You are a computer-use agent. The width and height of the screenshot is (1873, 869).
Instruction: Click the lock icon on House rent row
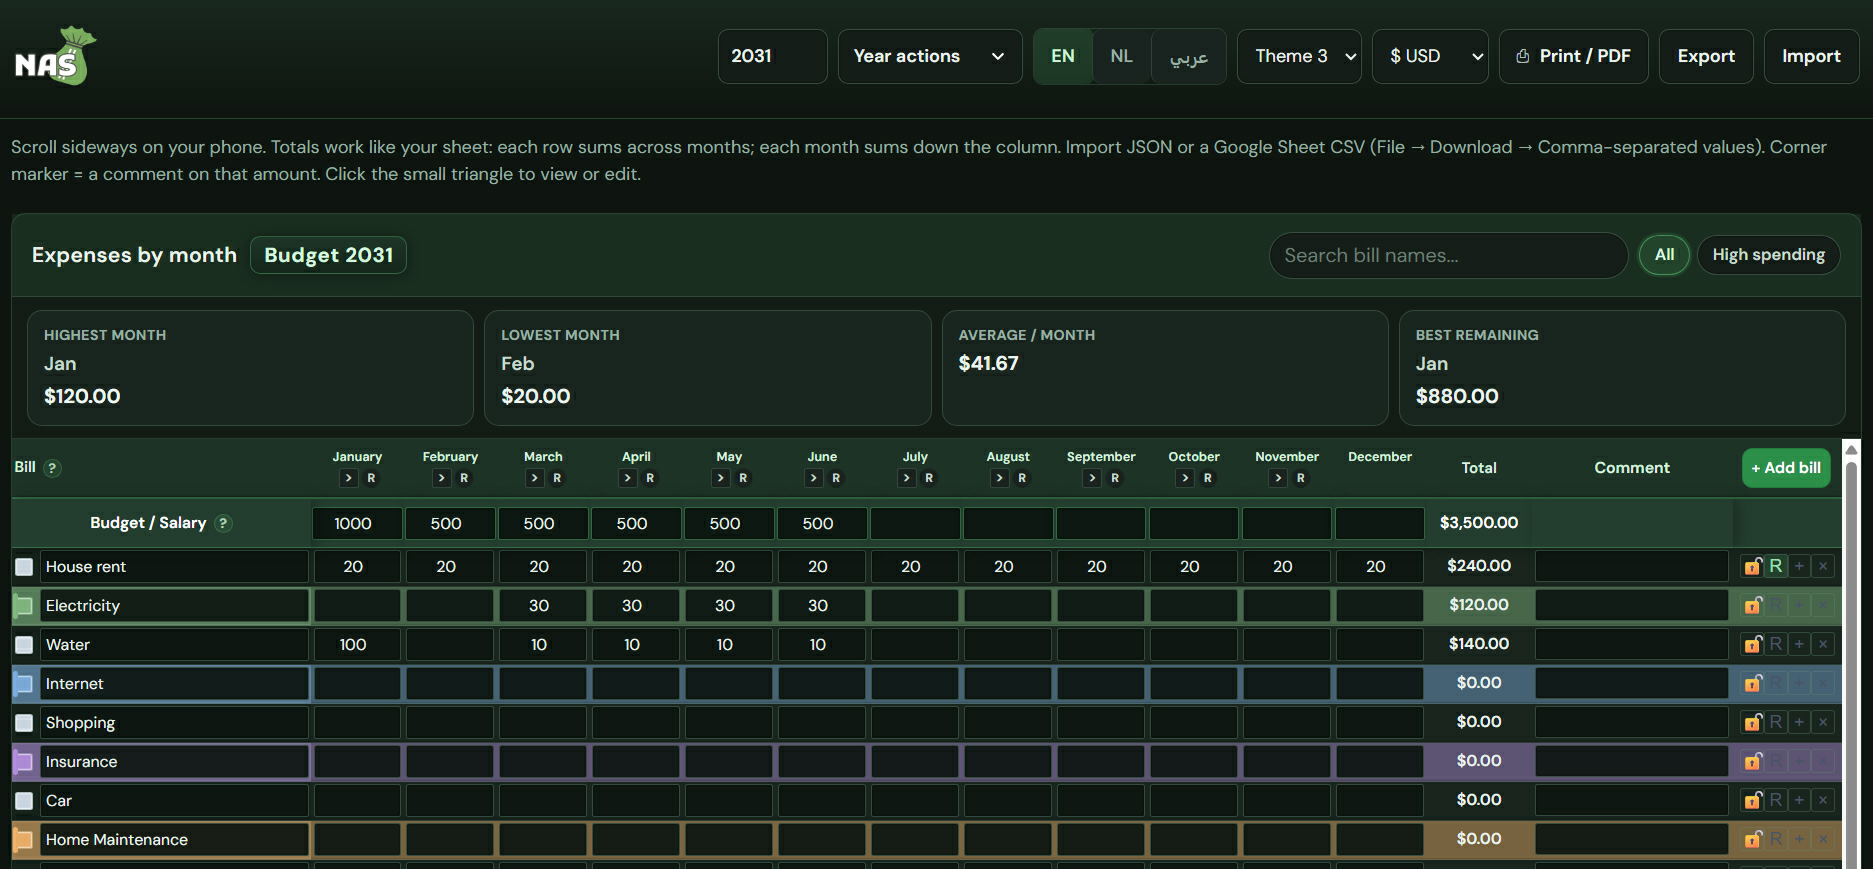click(x=1753, y=566)
